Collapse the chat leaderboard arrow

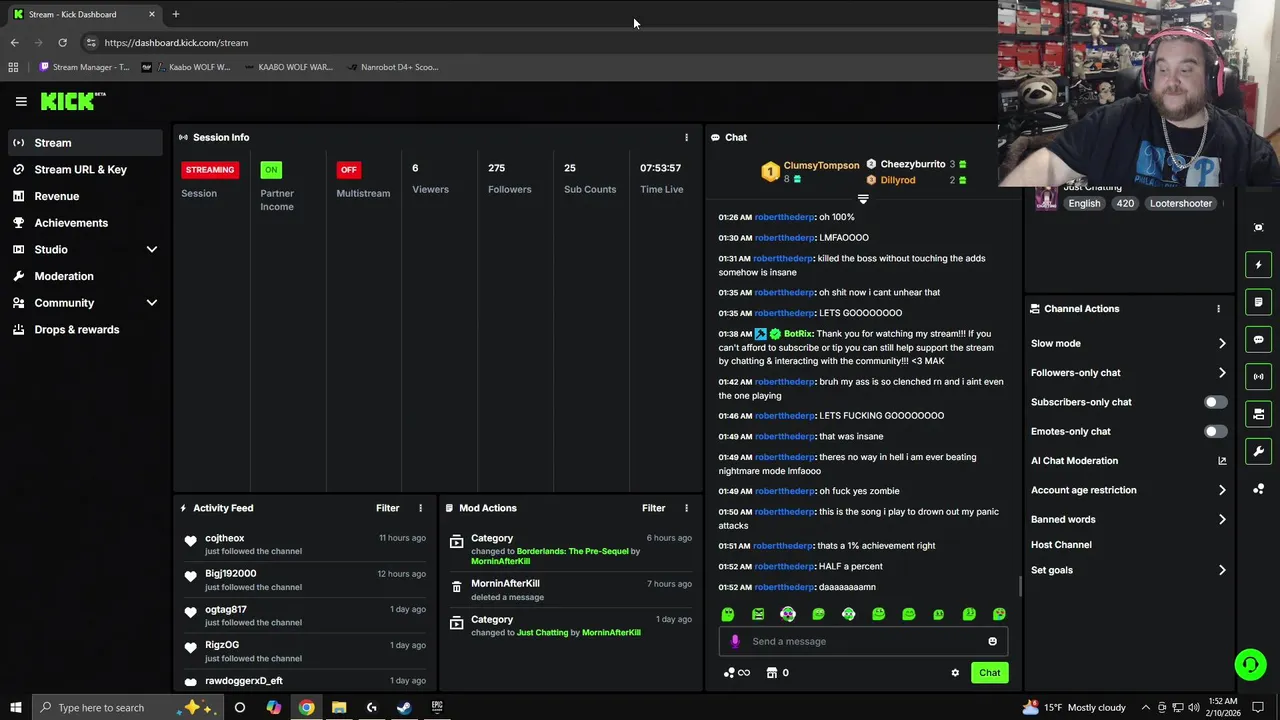coord(863,199)
